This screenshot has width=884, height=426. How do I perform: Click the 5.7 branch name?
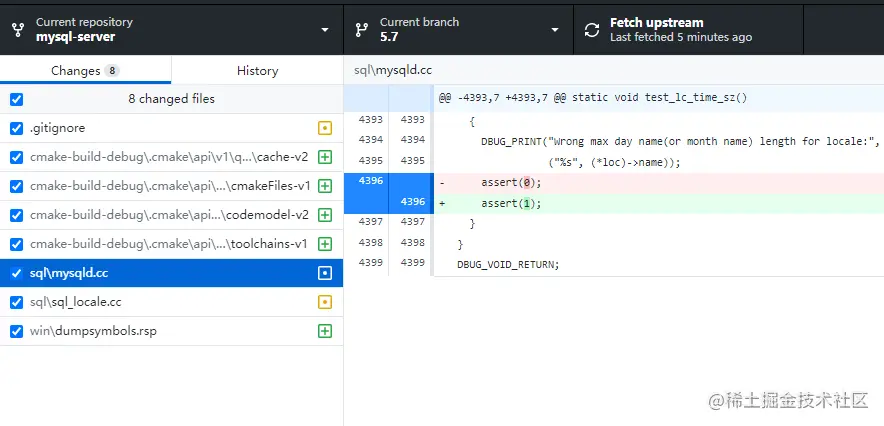(389, 37)
